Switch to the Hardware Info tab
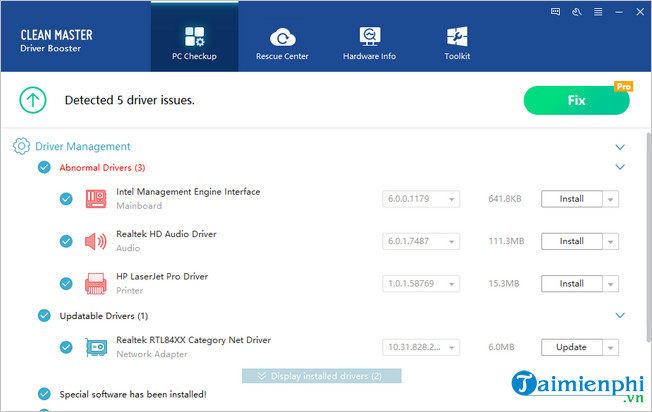 (x=369, y=40)
